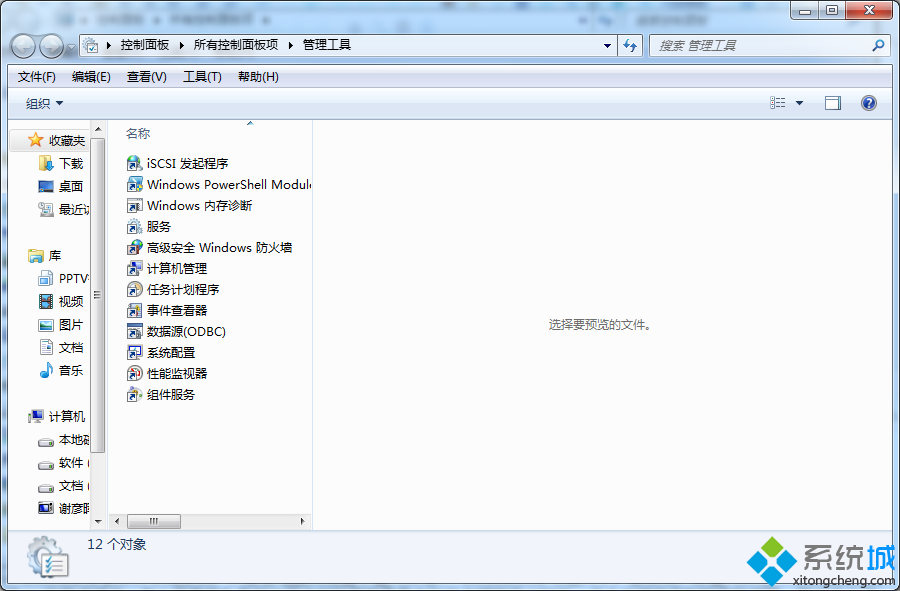The image size is (900, 591).
Task: Click the navigation pane scroll down arrow
Action: tap(98, 522)
